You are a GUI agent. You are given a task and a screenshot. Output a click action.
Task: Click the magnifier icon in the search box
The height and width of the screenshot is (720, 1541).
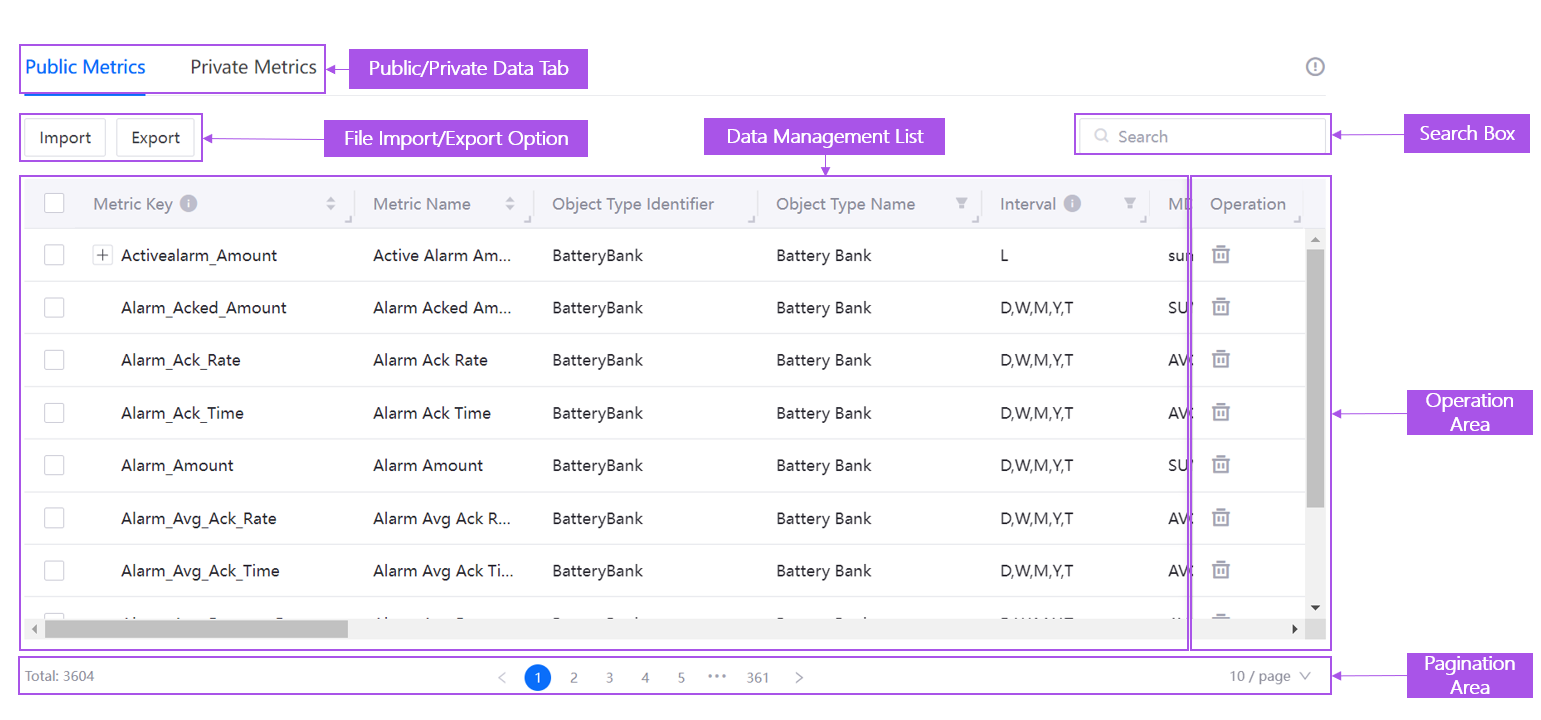1100,136
